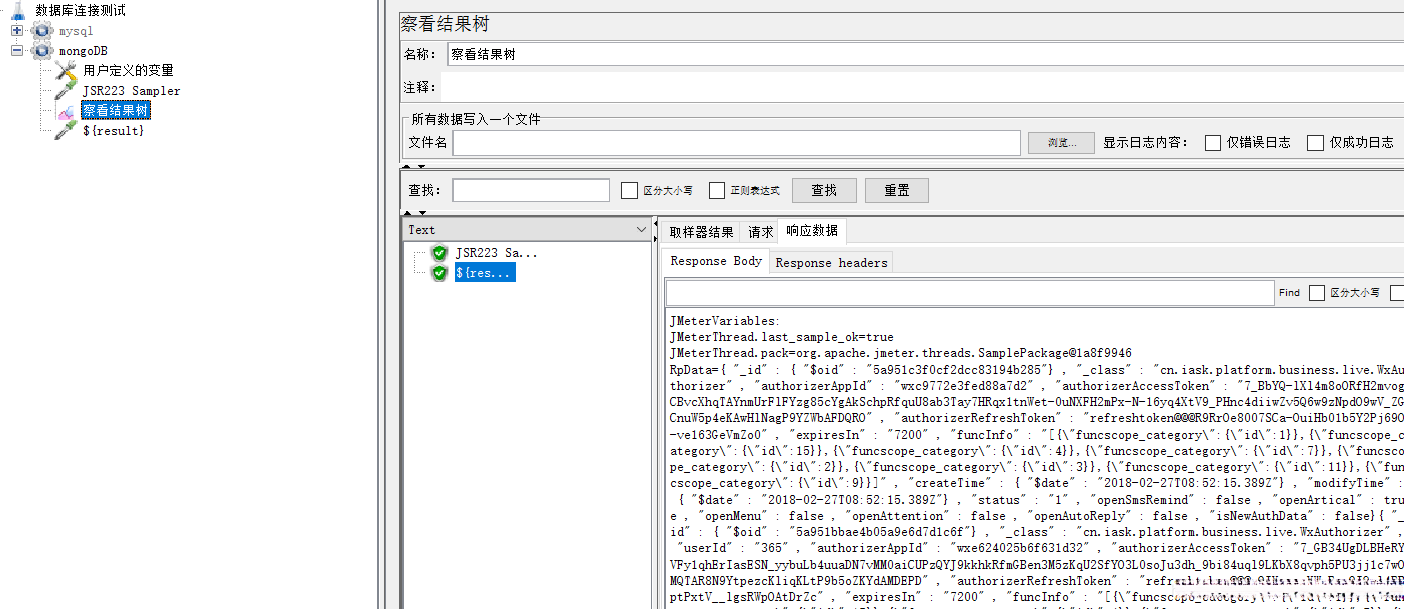Toggle case sensitive search checkbox
The height and width of the screenshot is (609, 1404).
point(629,190)
